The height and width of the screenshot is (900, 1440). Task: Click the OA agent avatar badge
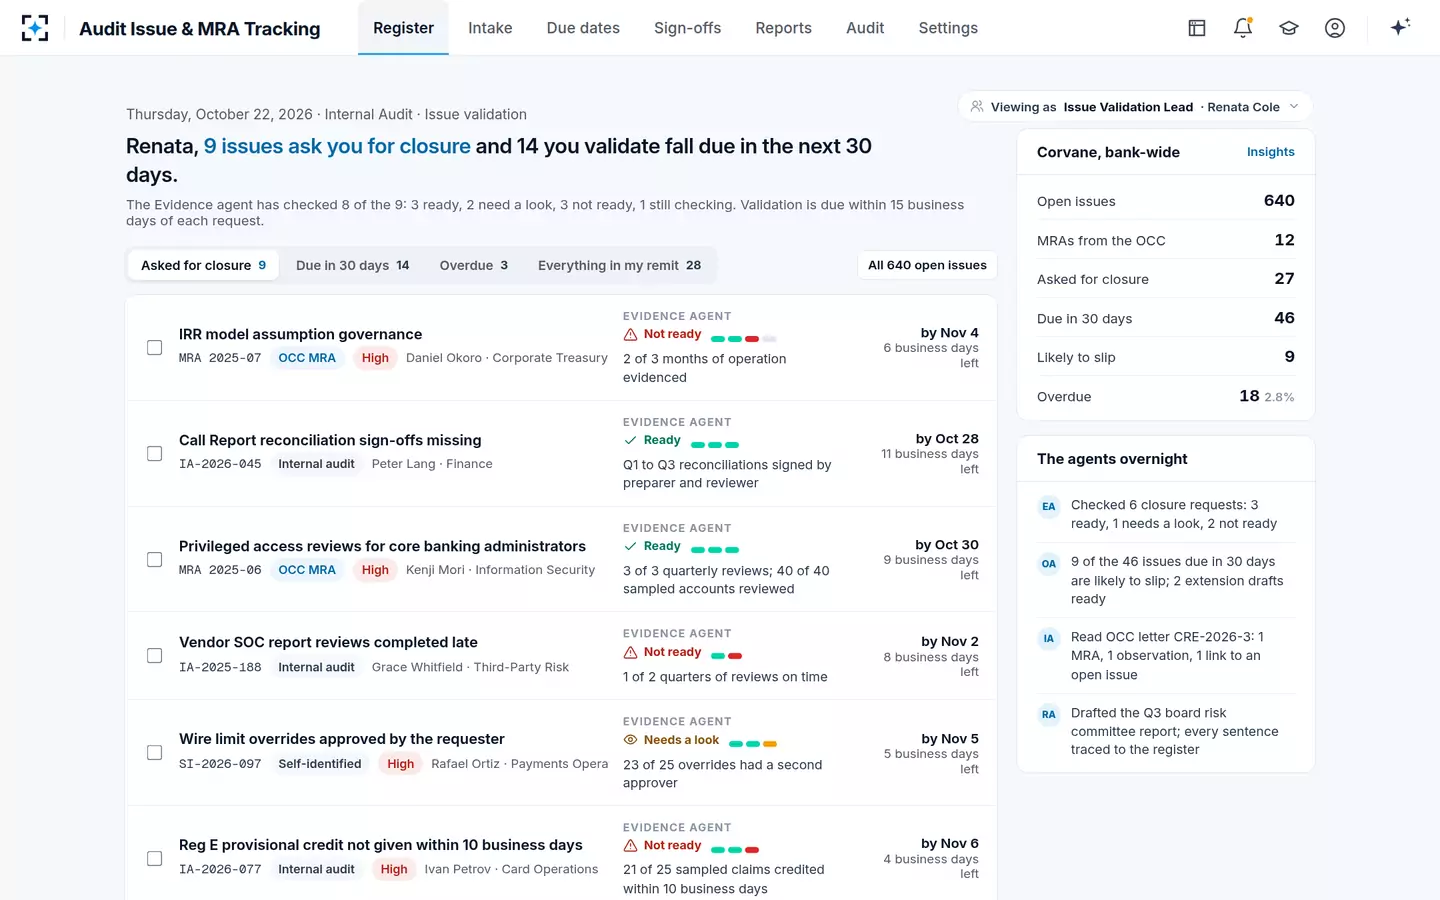[1049, 563]
